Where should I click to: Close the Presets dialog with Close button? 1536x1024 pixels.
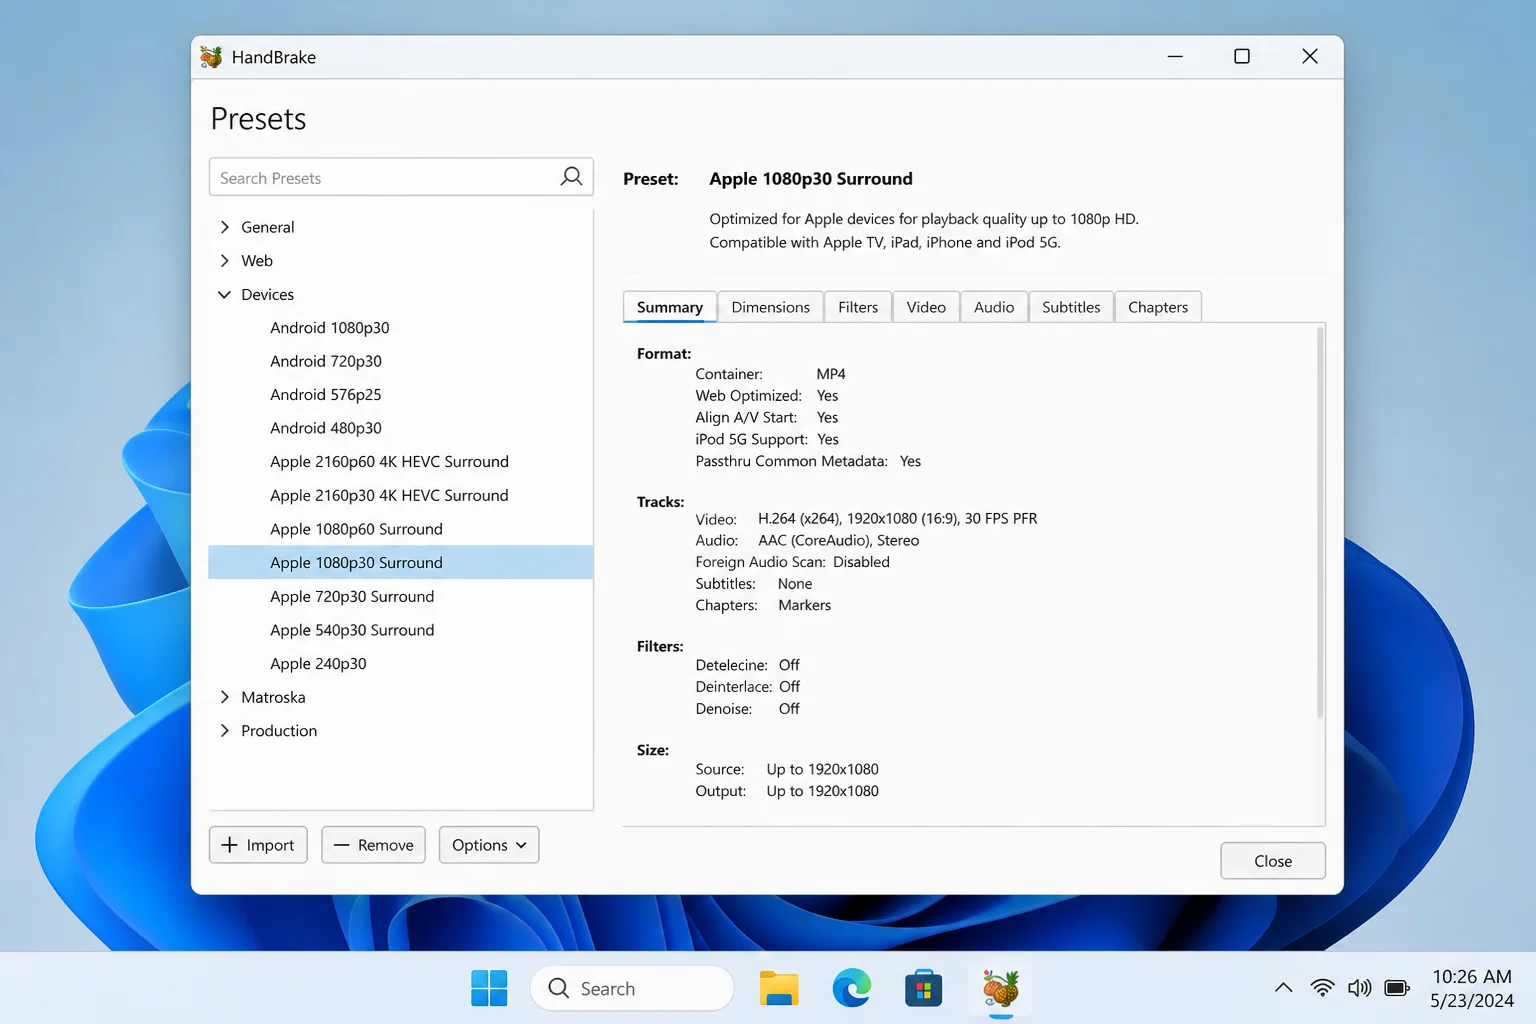(x=1273, y=861)
